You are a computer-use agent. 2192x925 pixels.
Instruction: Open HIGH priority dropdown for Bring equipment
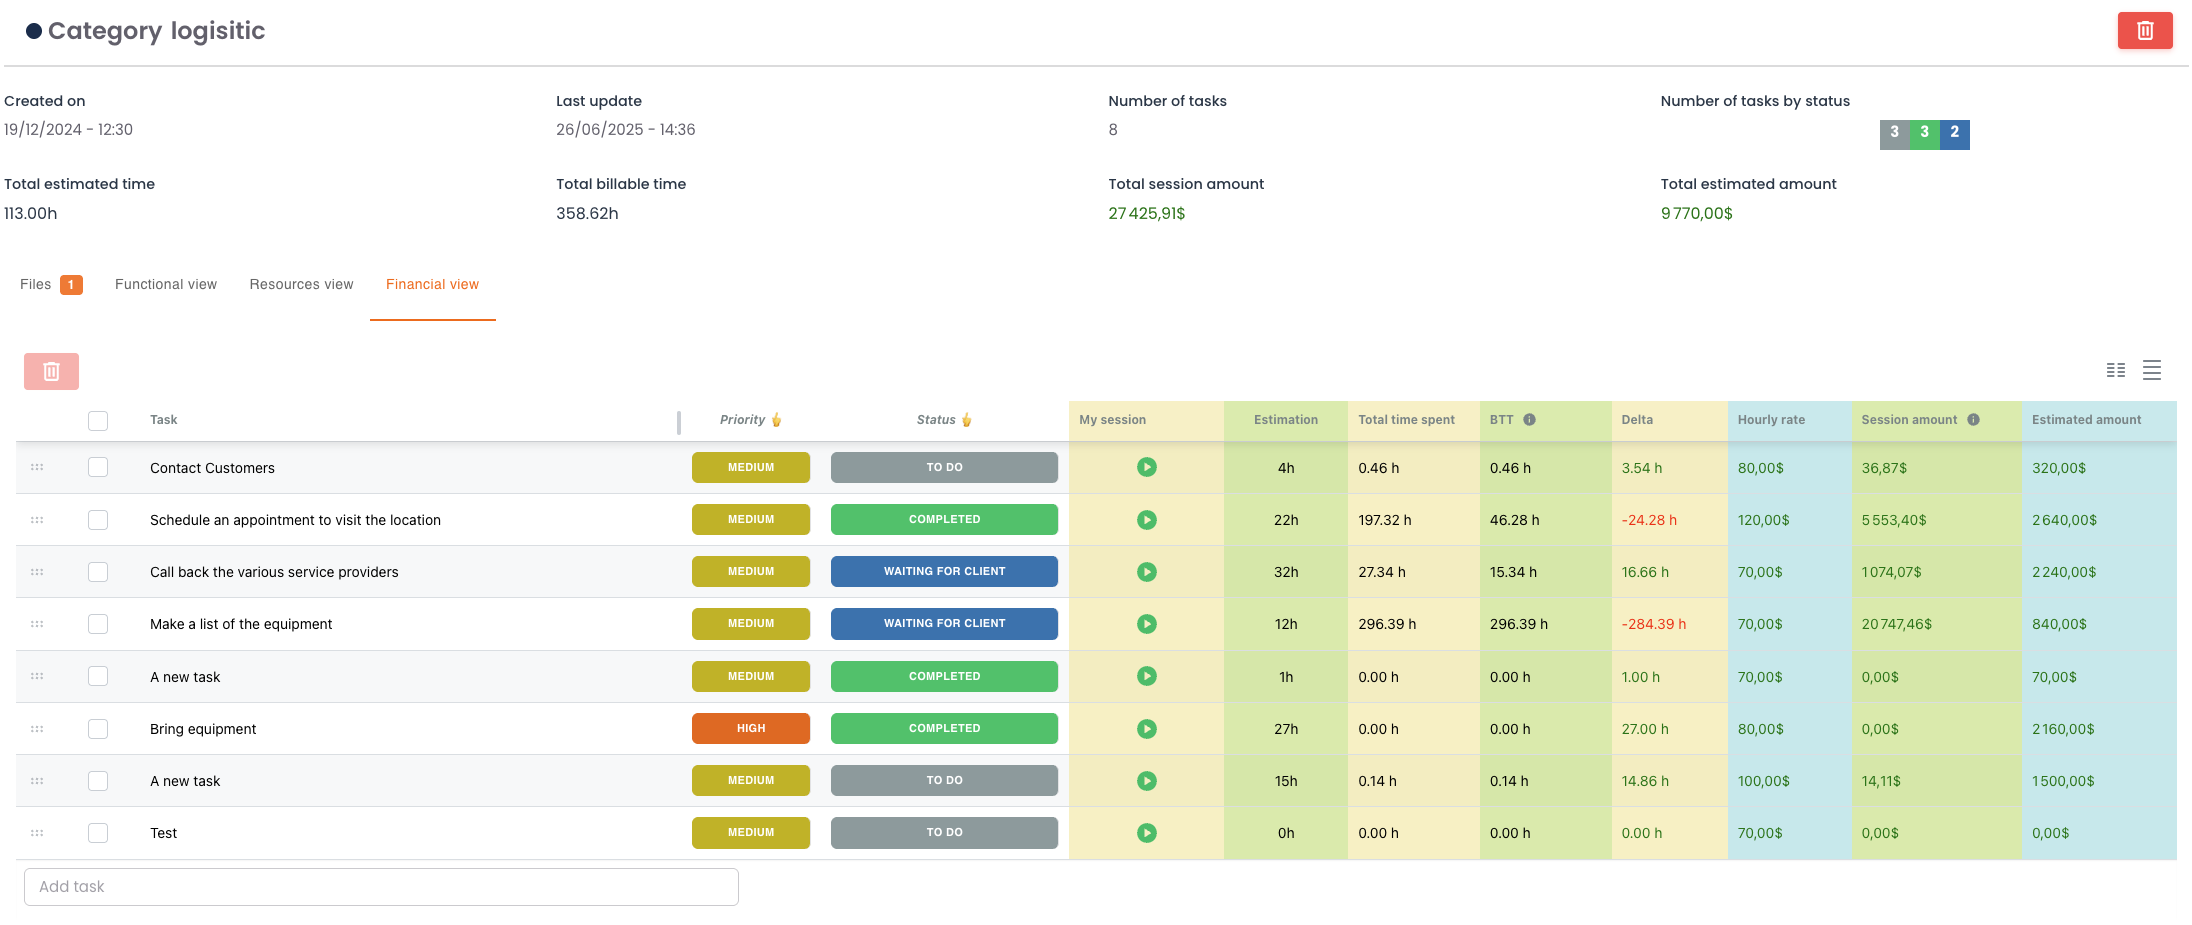coord(750,729)
